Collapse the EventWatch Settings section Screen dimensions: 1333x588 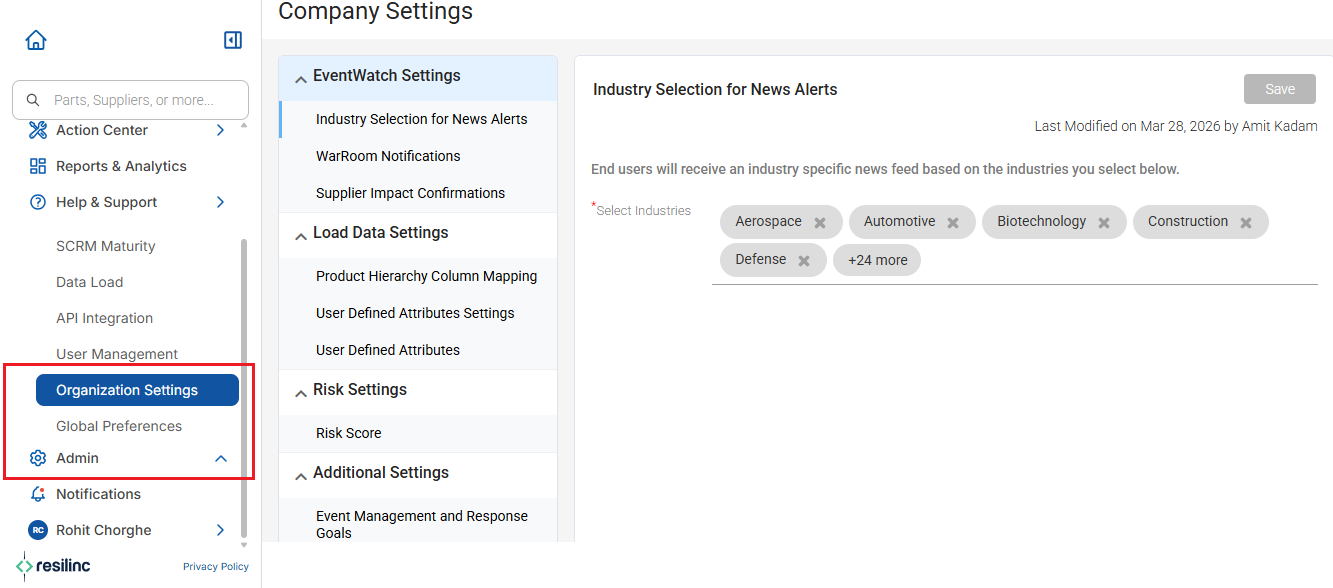pos(301,78)
